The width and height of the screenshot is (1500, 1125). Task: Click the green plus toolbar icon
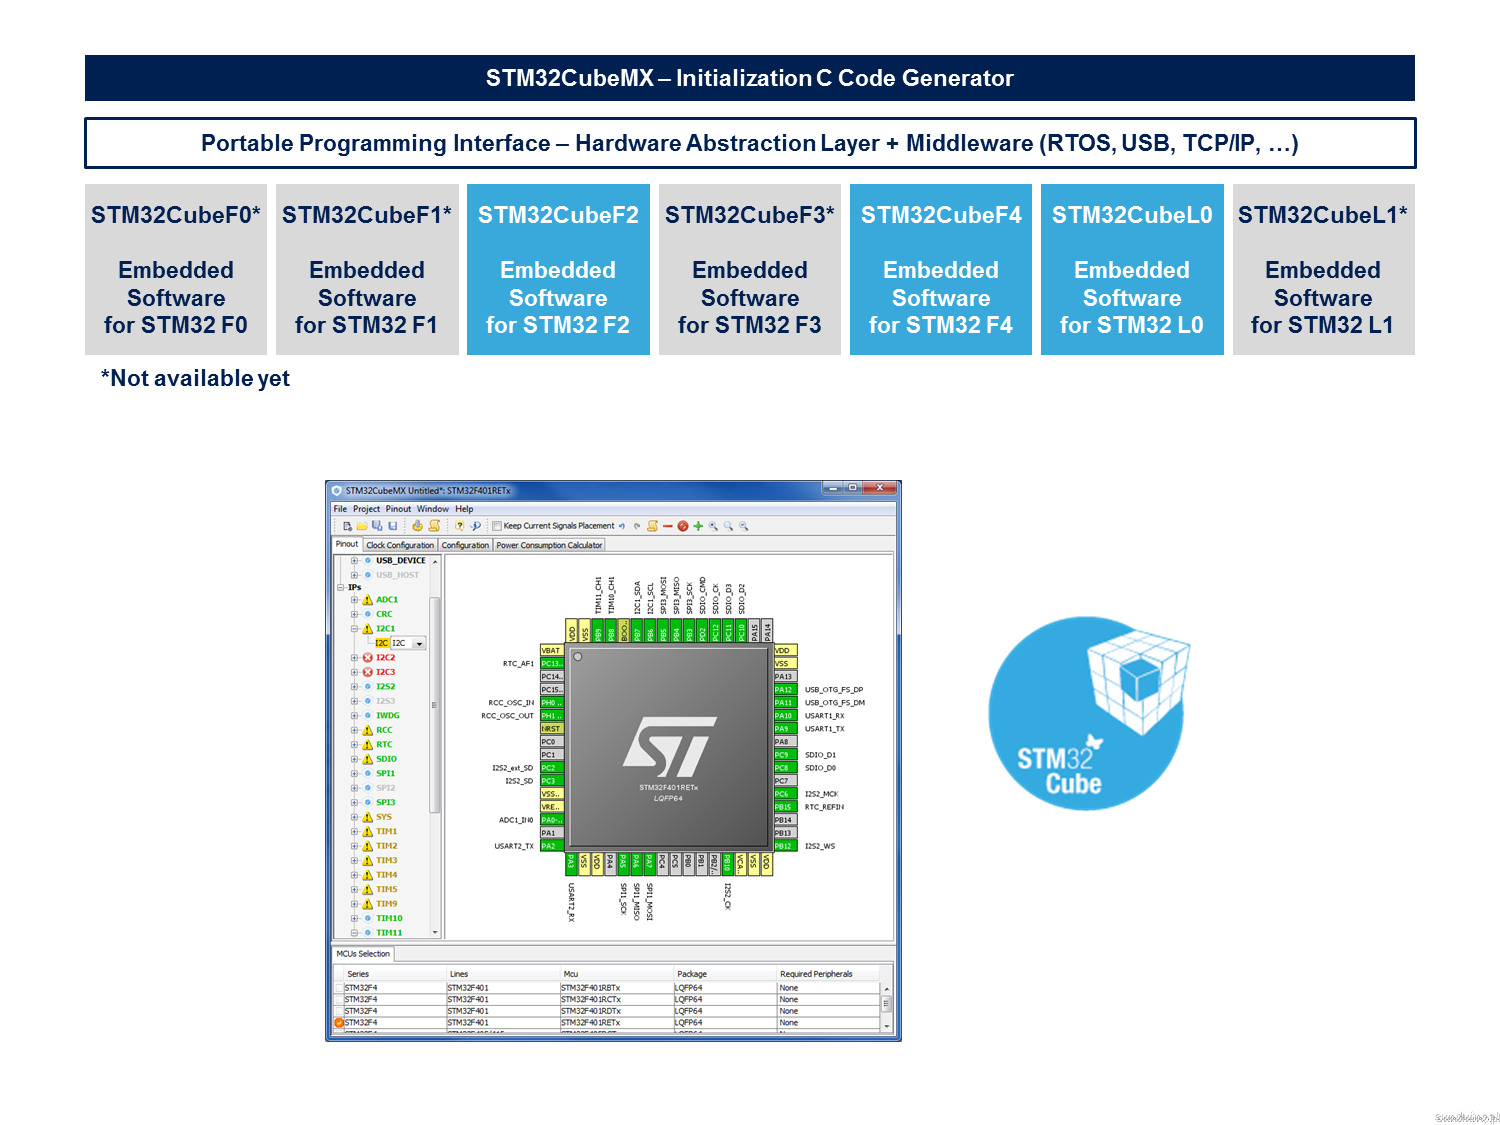coord(698,526)
